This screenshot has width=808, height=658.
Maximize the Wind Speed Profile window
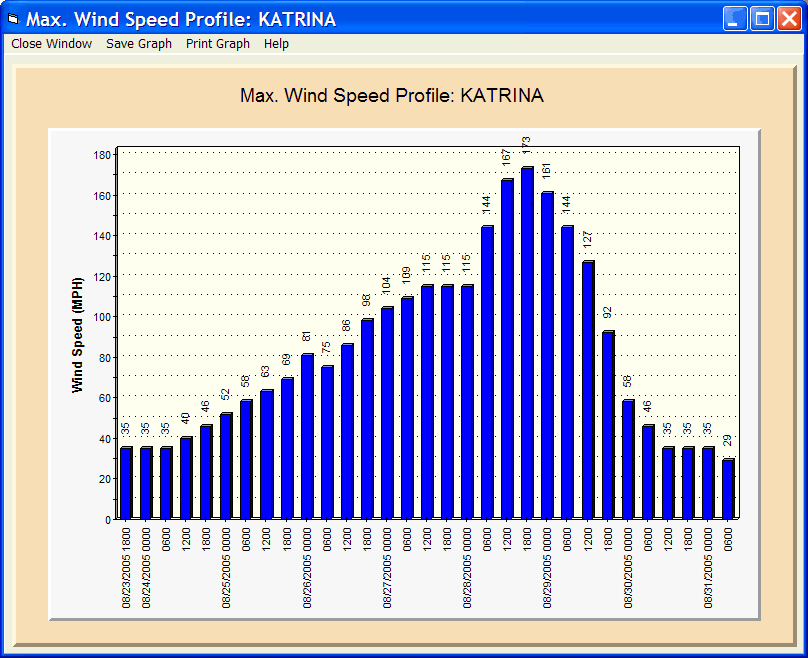[x=762, y=19]
